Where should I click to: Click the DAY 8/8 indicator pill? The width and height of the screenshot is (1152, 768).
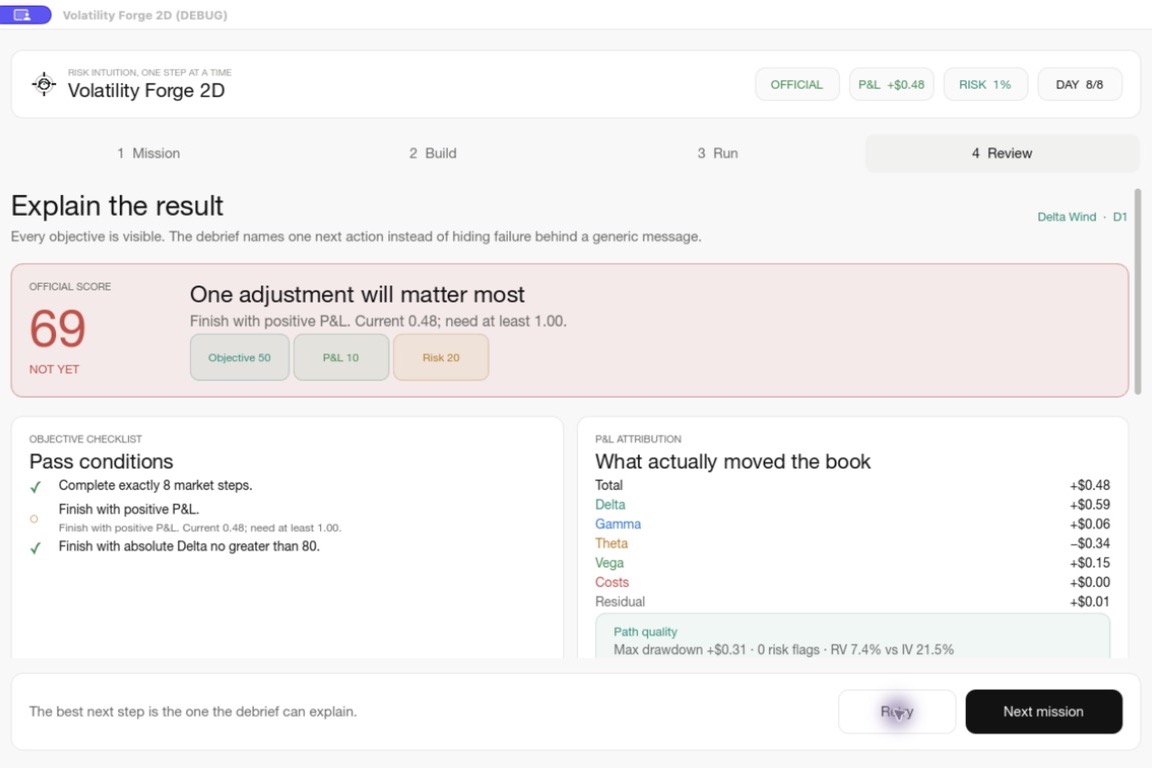tap(1079, 85)
